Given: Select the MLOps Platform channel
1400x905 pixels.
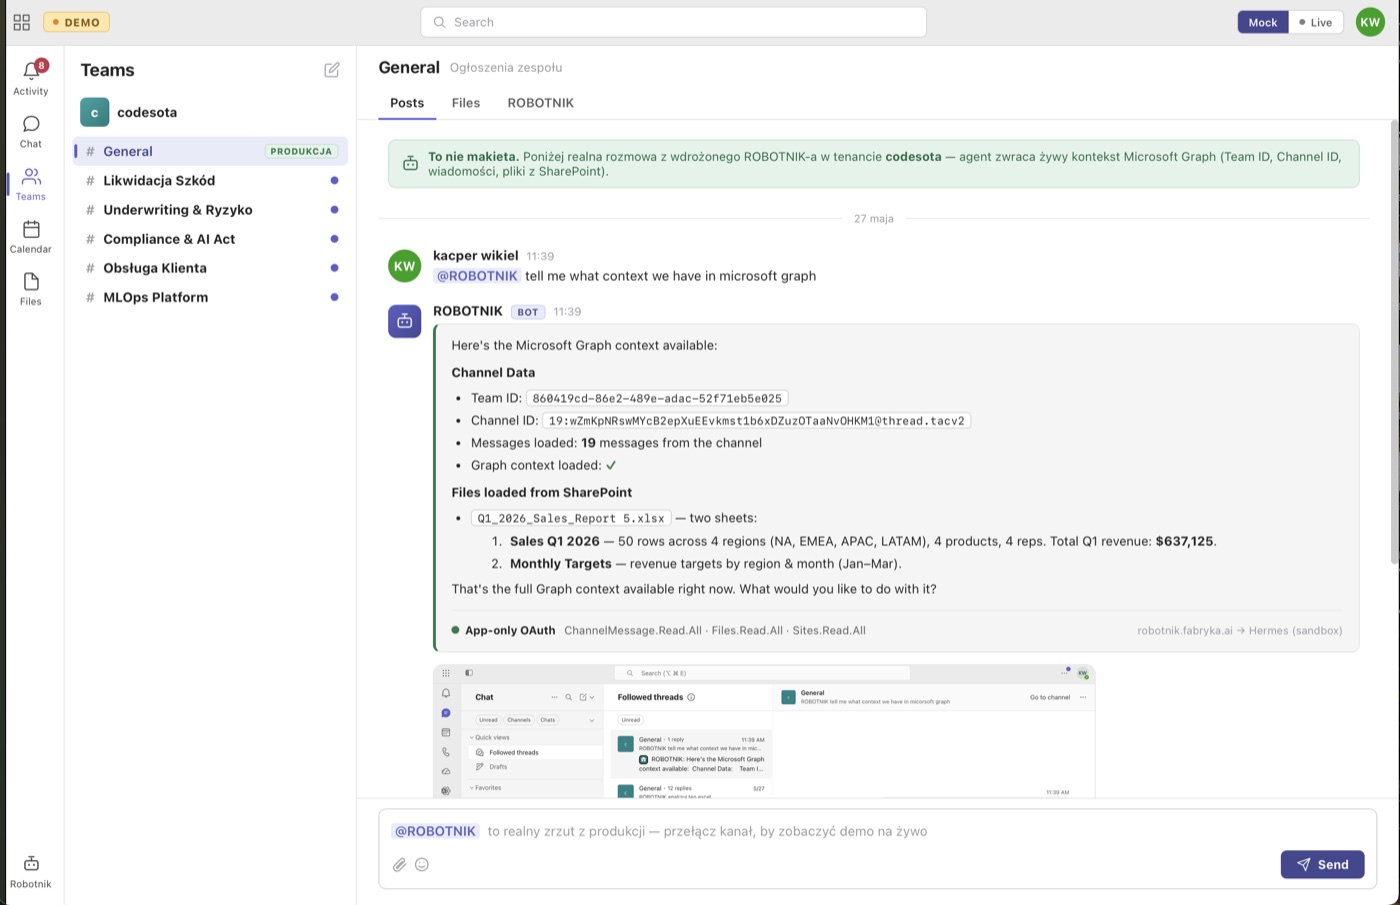Looking at the screenshot, I should pos(210,297).
